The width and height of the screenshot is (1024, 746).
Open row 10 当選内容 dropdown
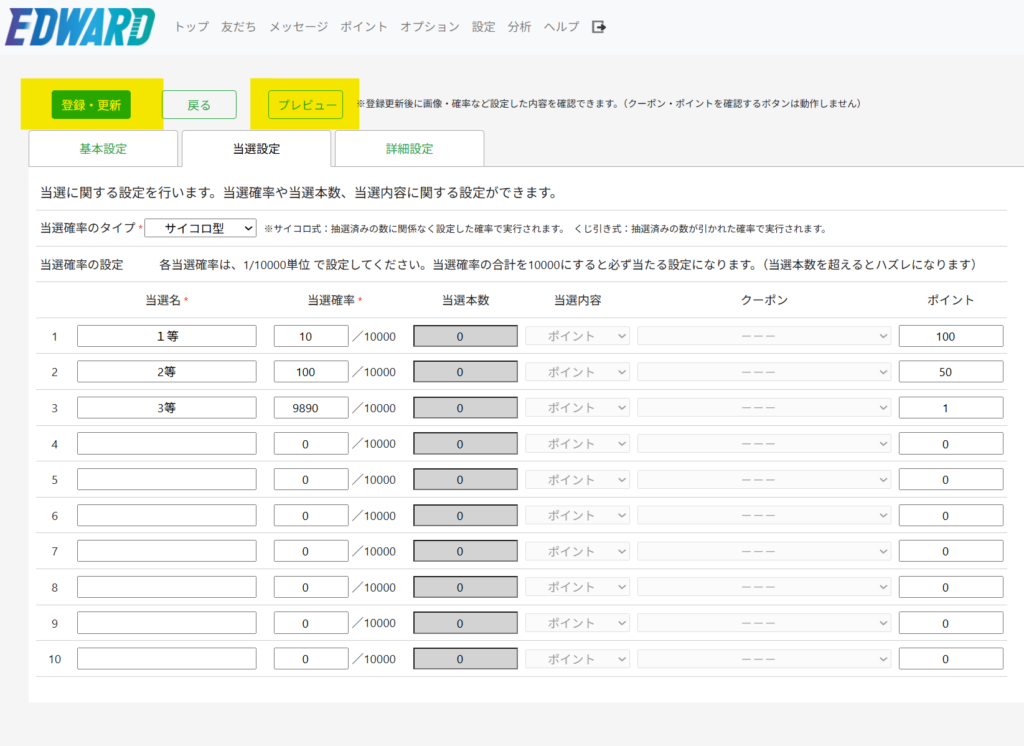pos(578,659)
